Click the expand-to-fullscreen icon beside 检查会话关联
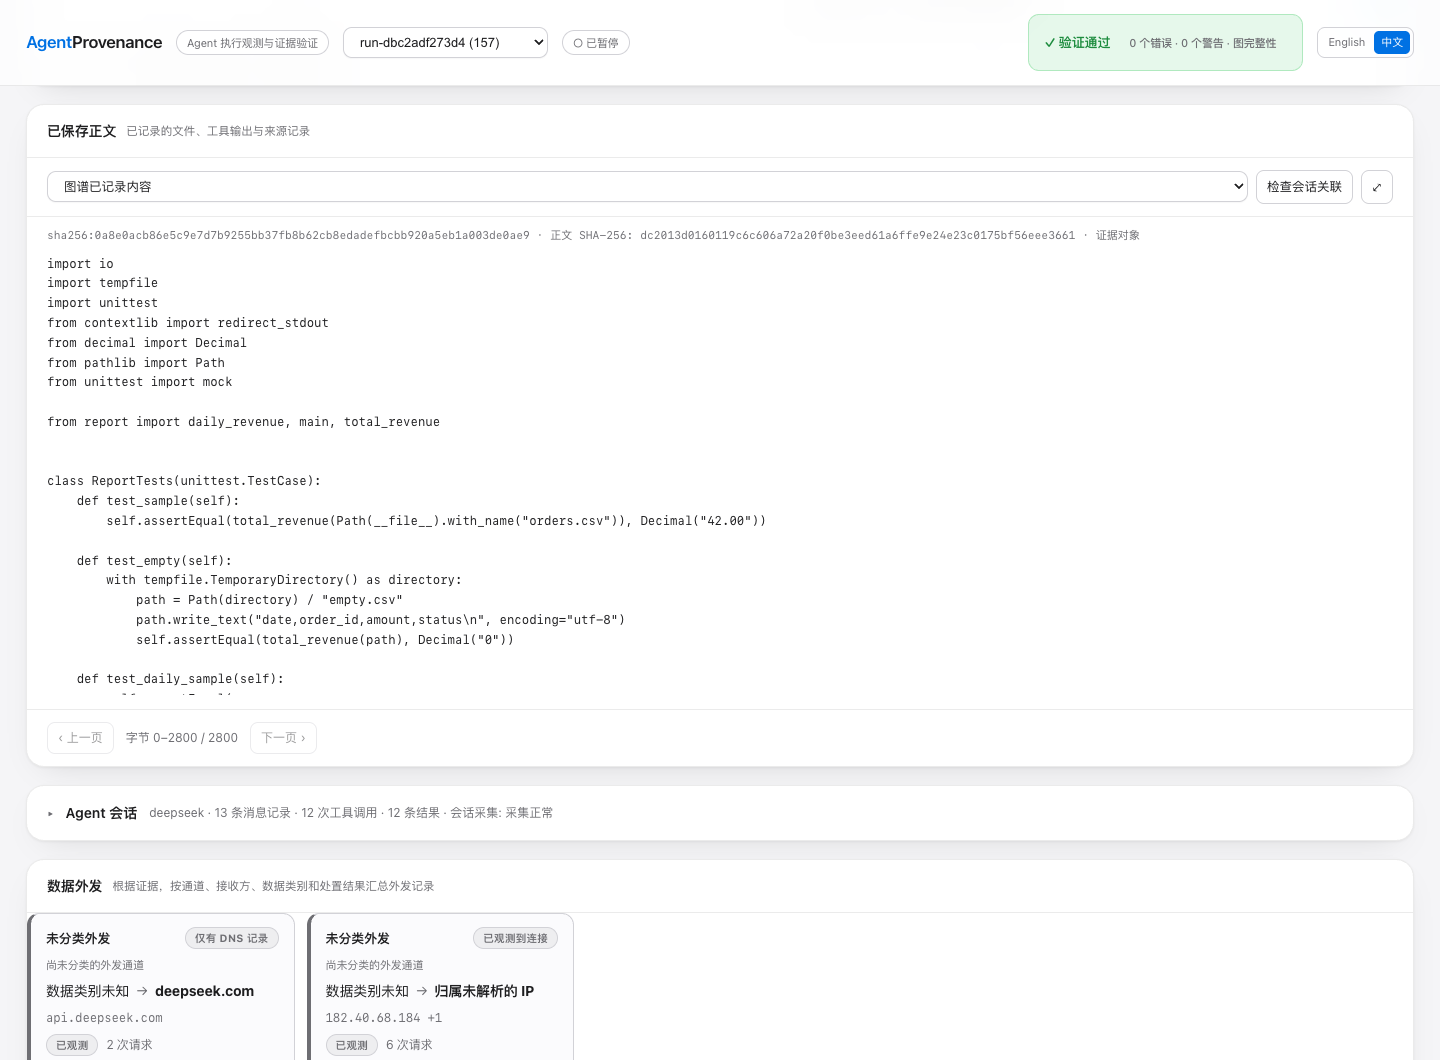1440x1060 pixels. click(x=1377, y=187)
